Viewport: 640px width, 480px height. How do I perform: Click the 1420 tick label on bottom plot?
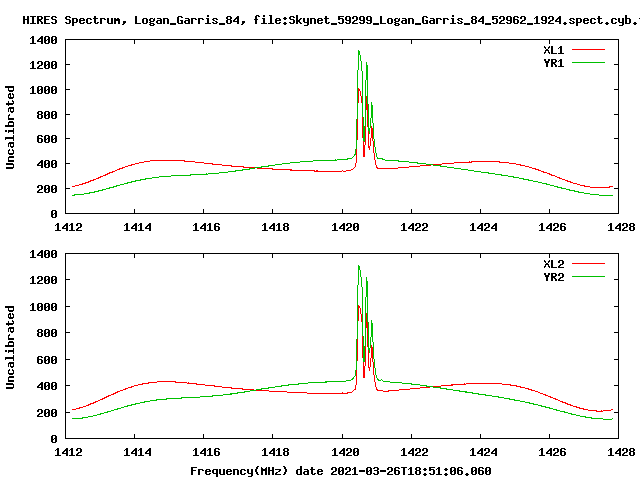tap(345, 452)
